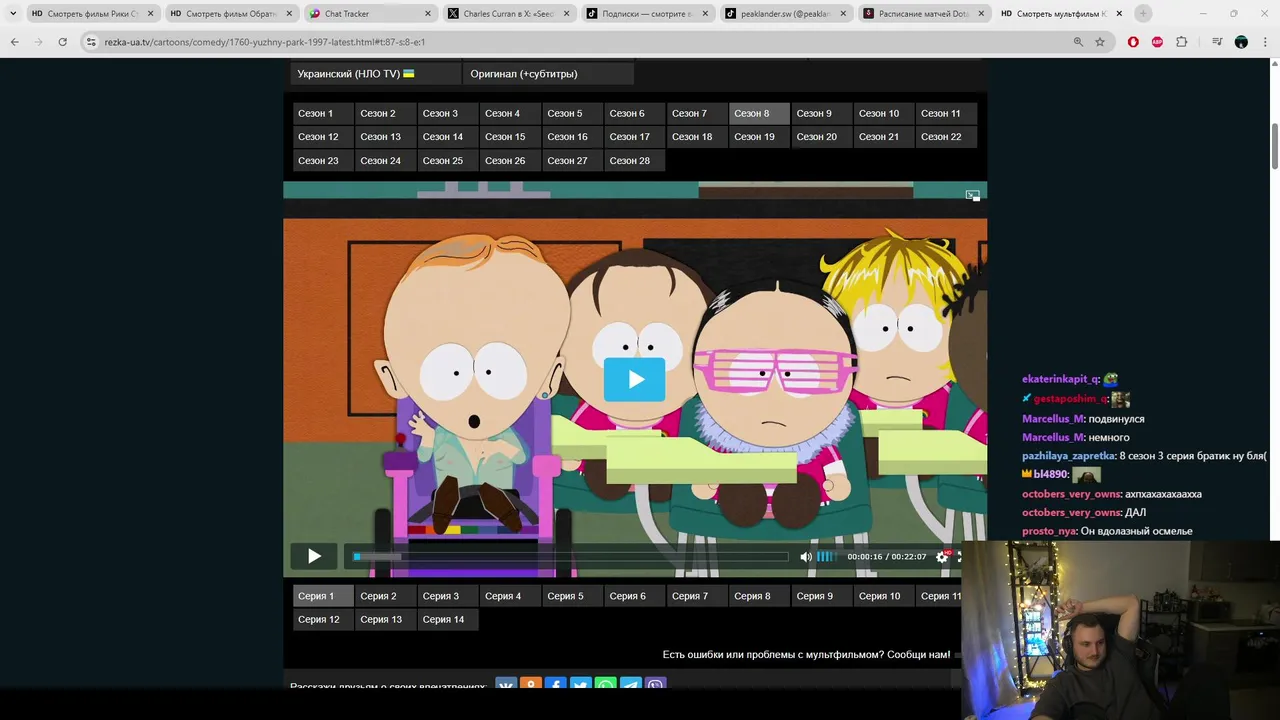Viewport: 1280px width, 720px height.
Task: Go back with the browser back arrow
Action: click(14, 42)
